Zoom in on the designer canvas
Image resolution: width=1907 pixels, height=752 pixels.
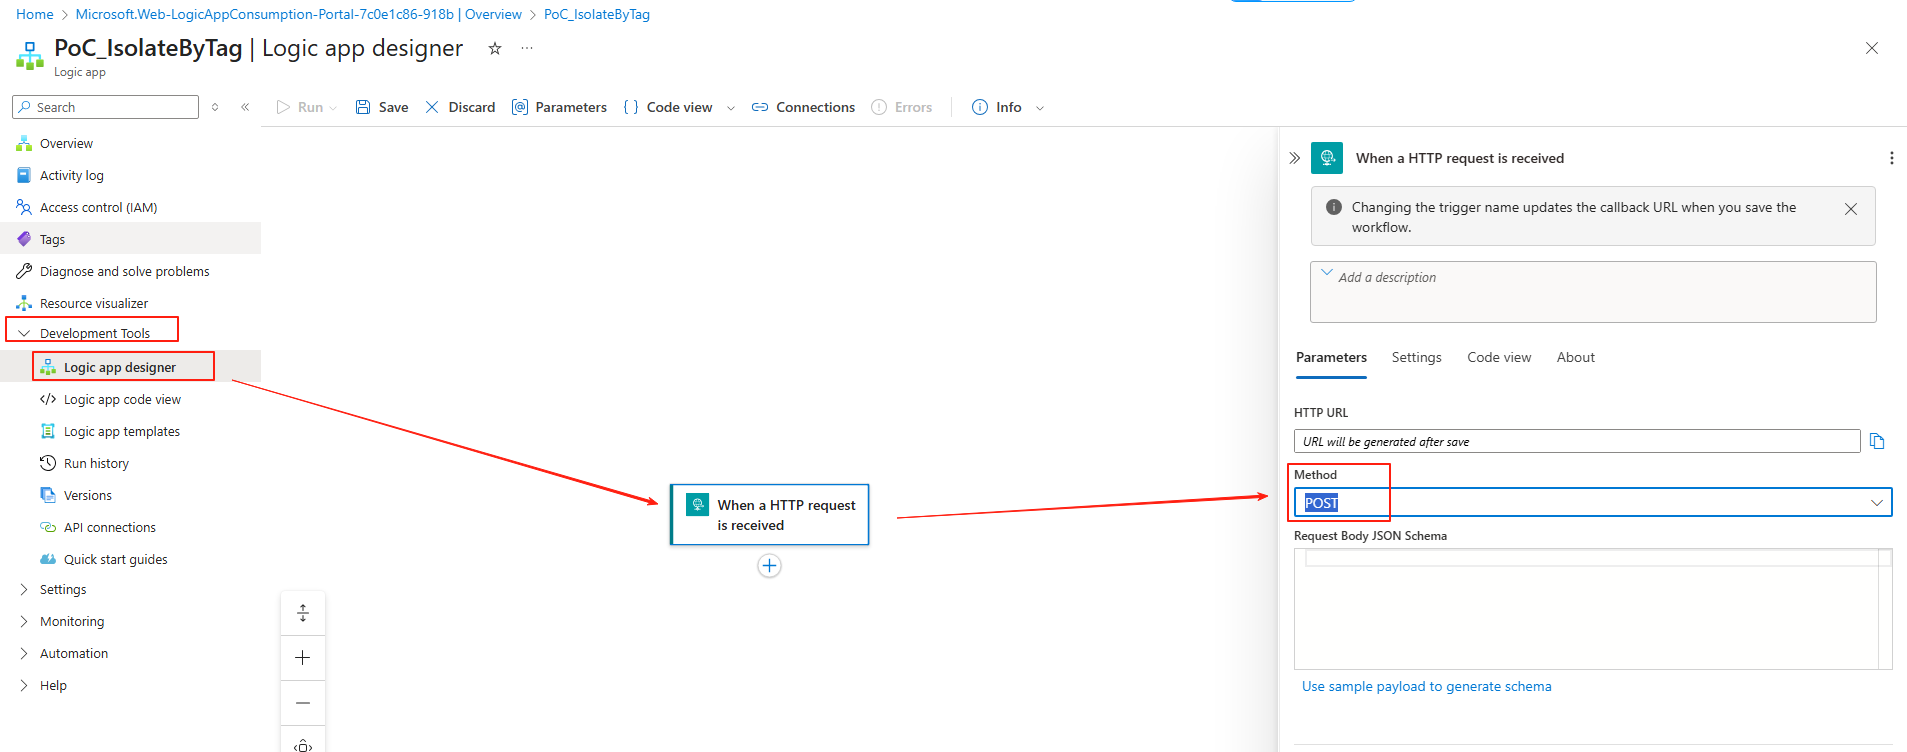pyautogui.click(x=303, y=658)
